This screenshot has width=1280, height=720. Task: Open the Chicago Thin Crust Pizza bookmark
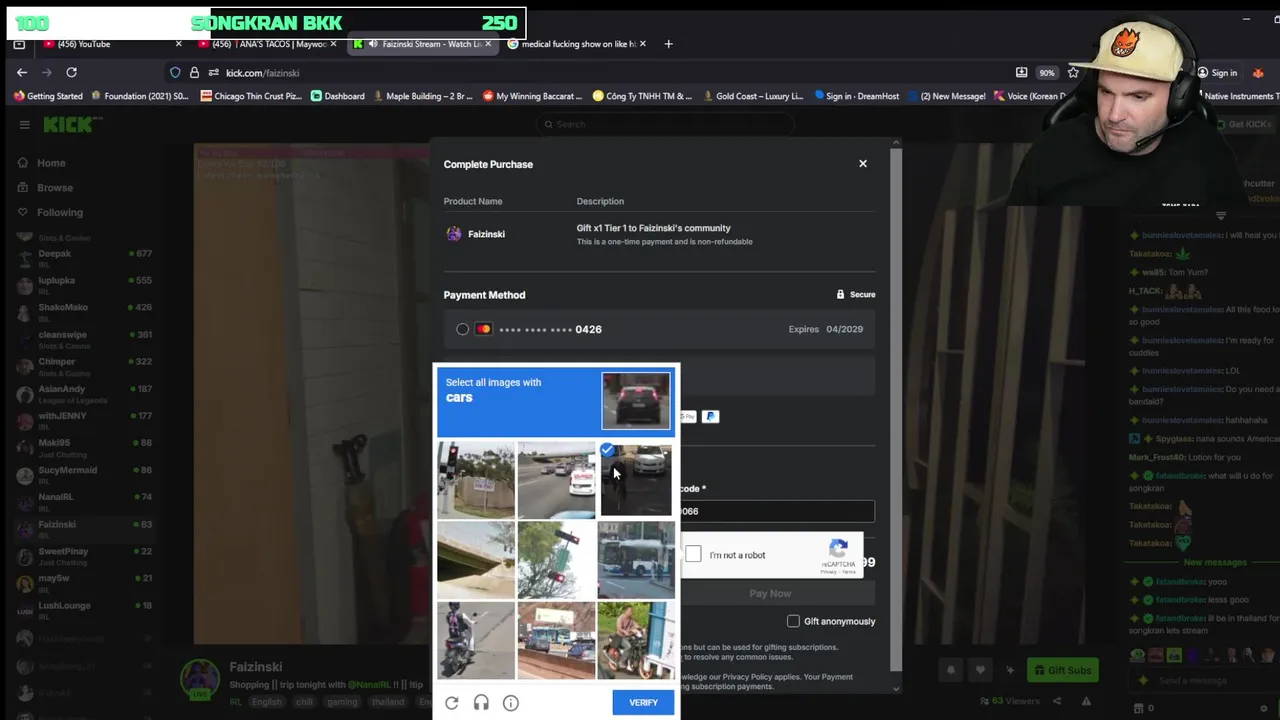250,96
